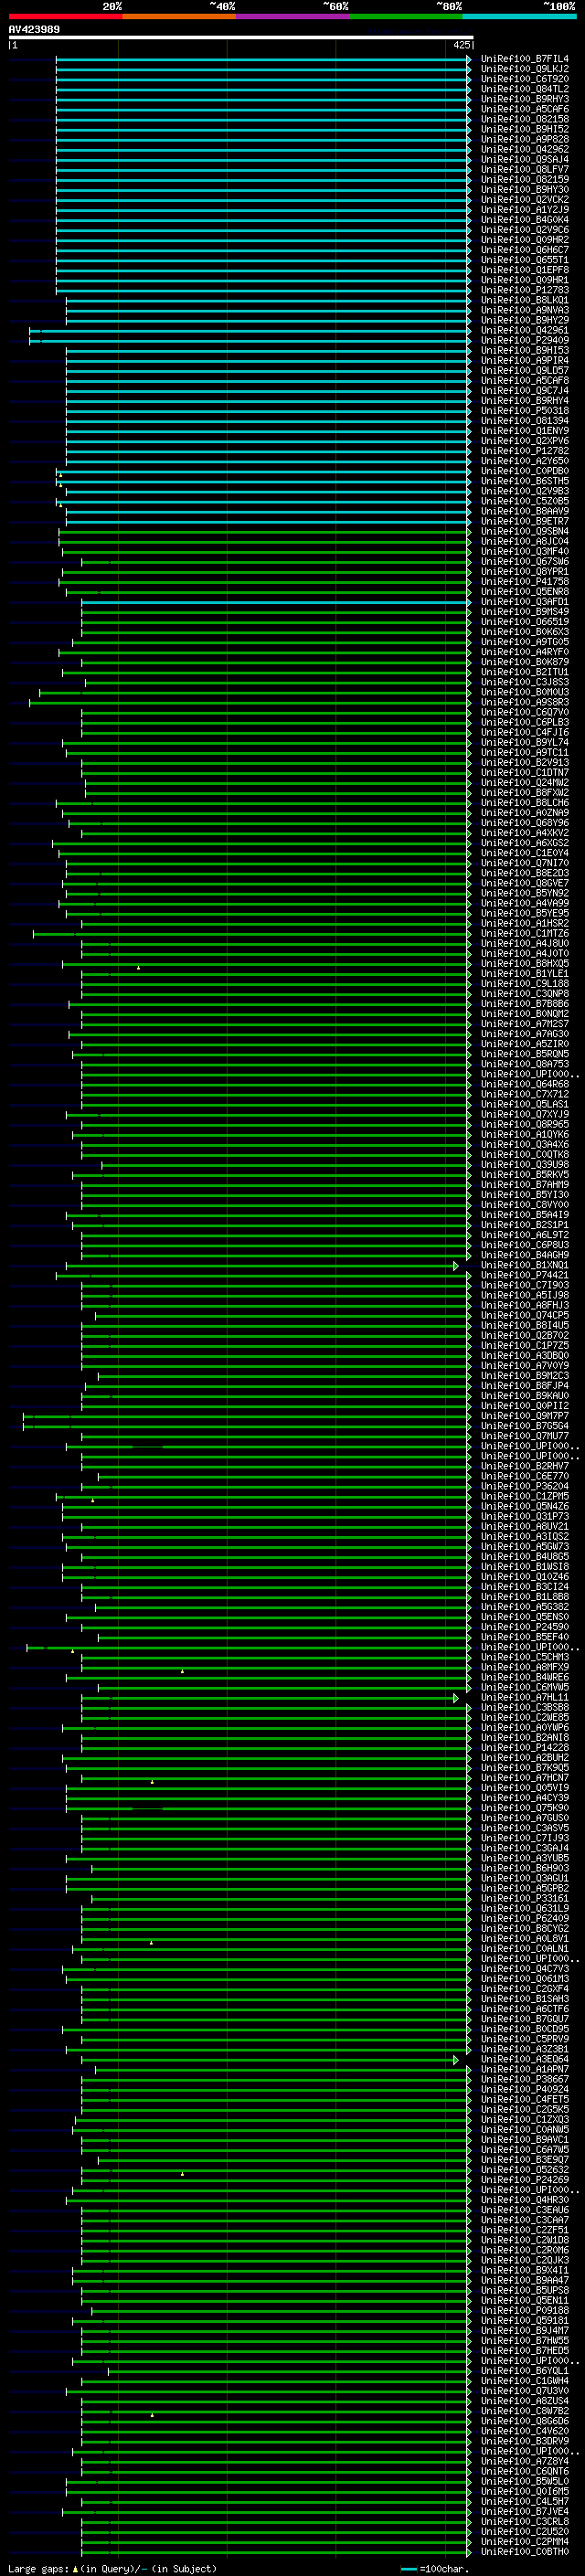Select the UniRef100_Q8GVE7 label
Image resolution: width=585 pixels, height=2576 pixels.
525,883
